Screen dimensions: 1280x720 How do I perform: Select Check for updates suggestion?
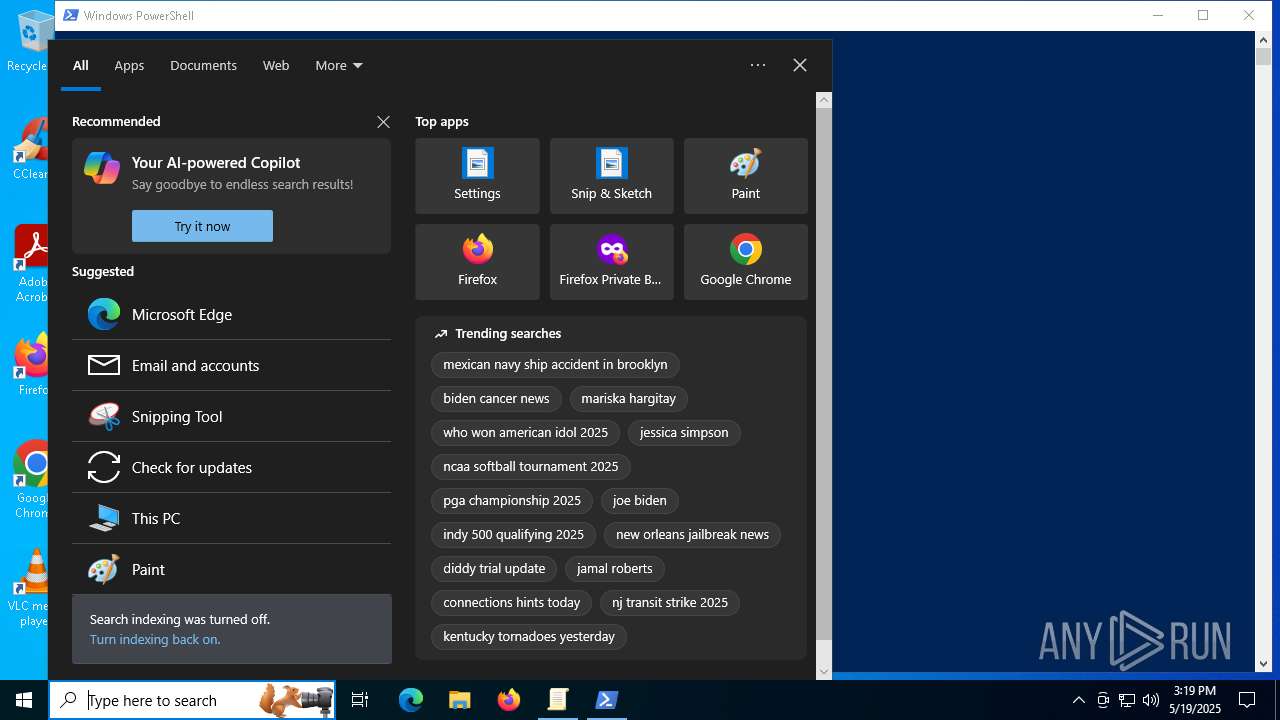[231, 467]
